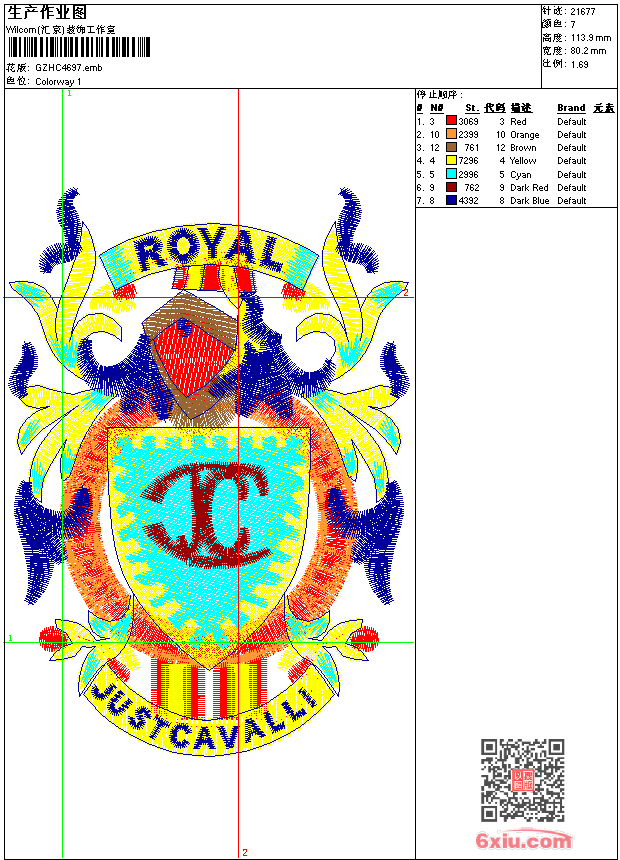Click stitch count 761 in Brown row

pos(472,148)
